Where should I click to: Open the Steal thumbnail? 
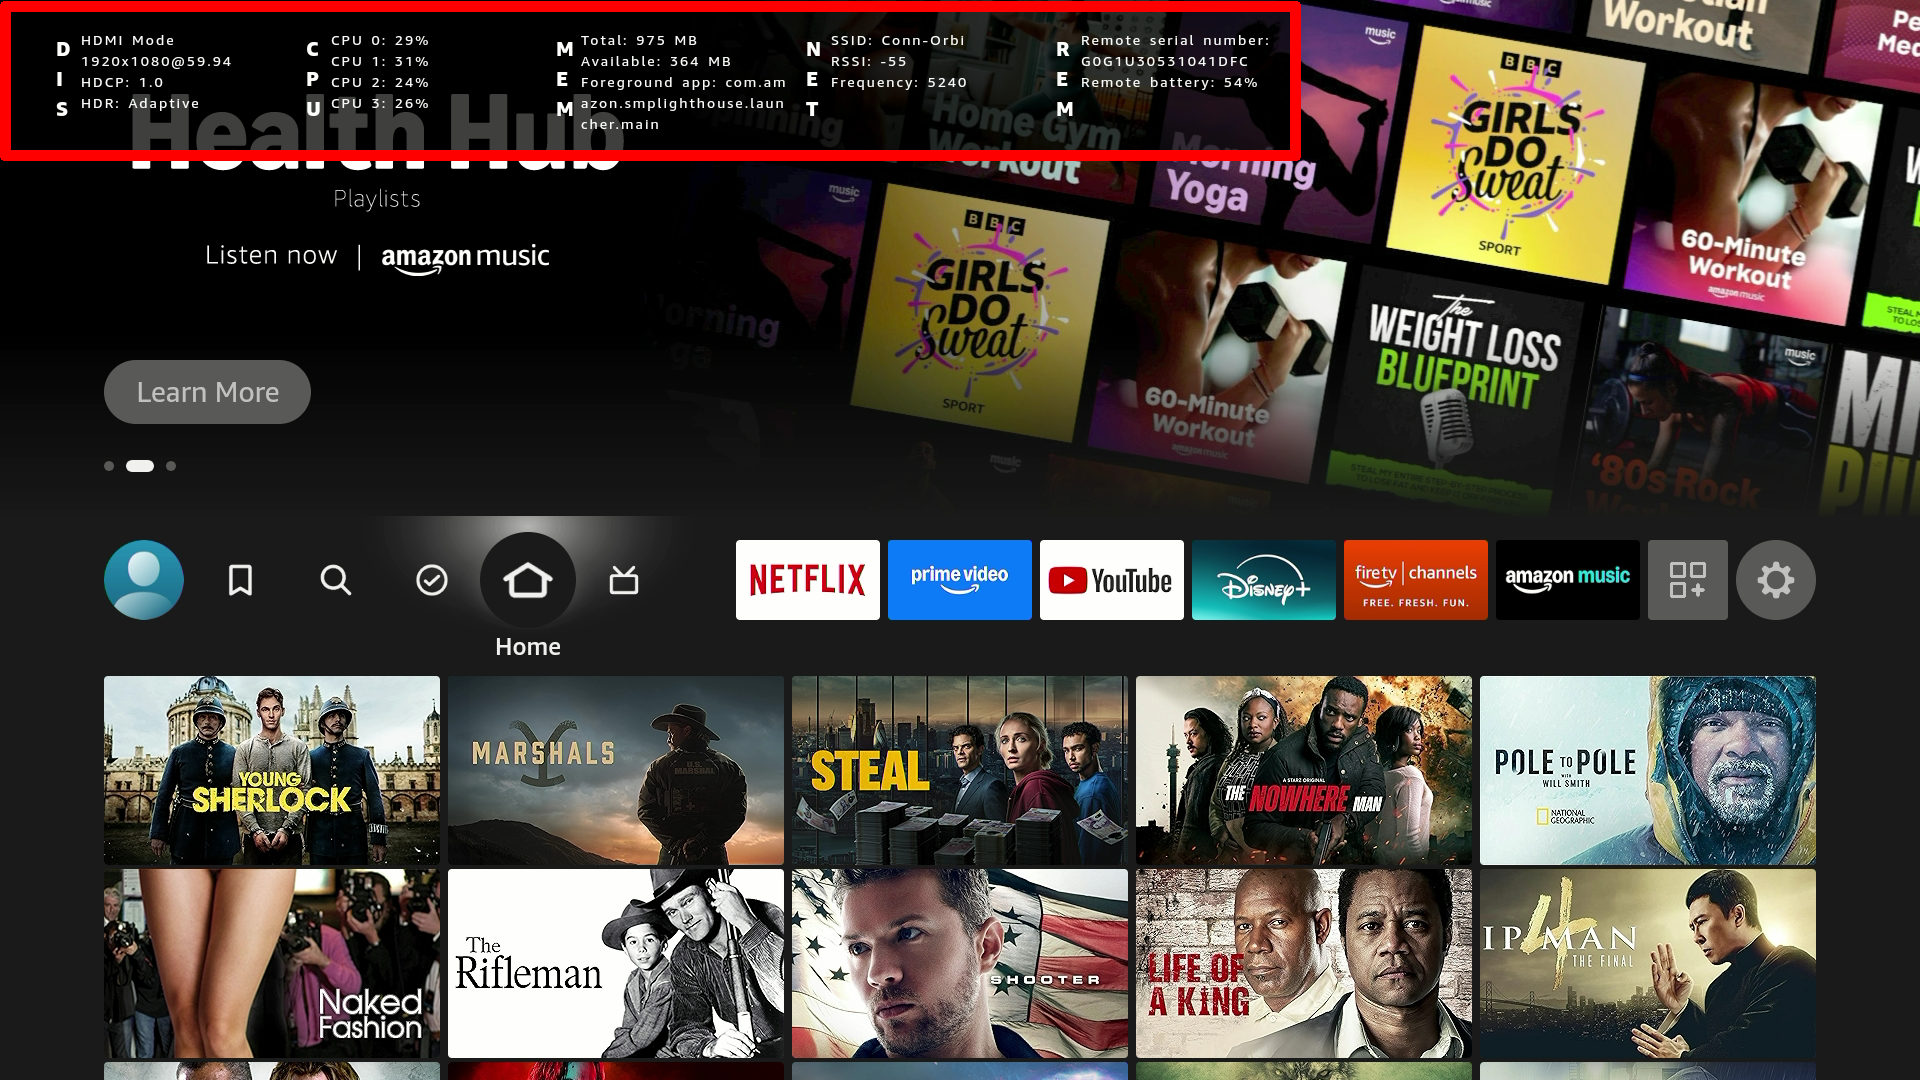coord(960,770)
